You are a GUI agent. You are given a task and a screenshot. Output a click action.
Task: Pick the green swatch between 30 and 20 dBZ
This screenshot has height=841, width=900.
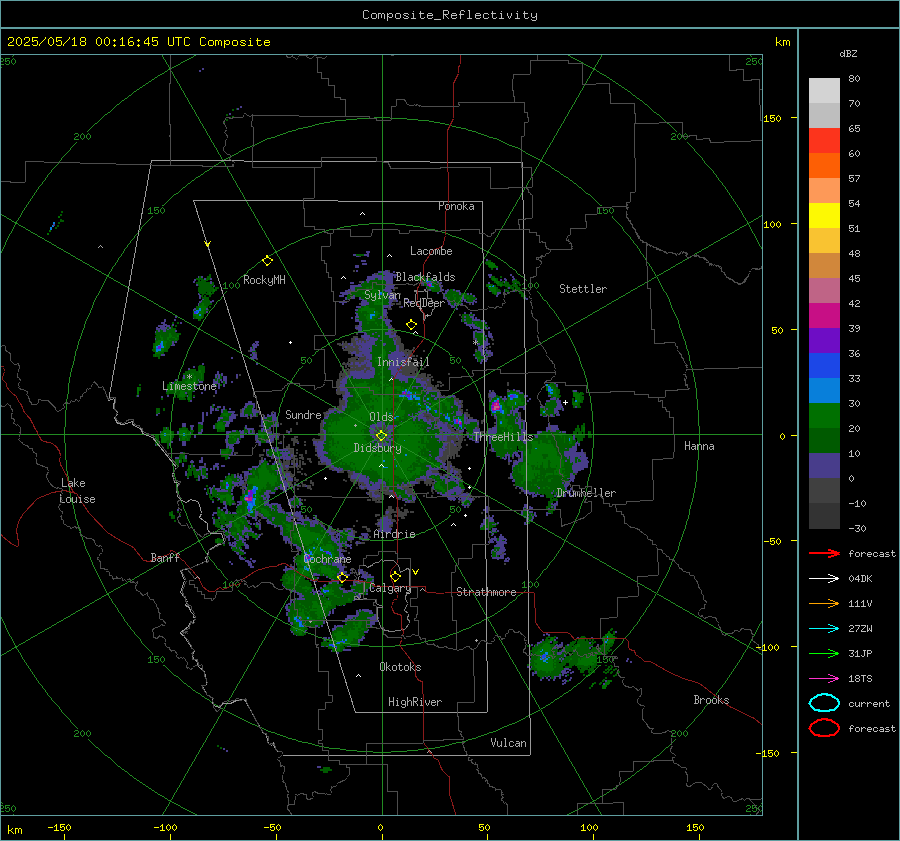click(824, 416)
